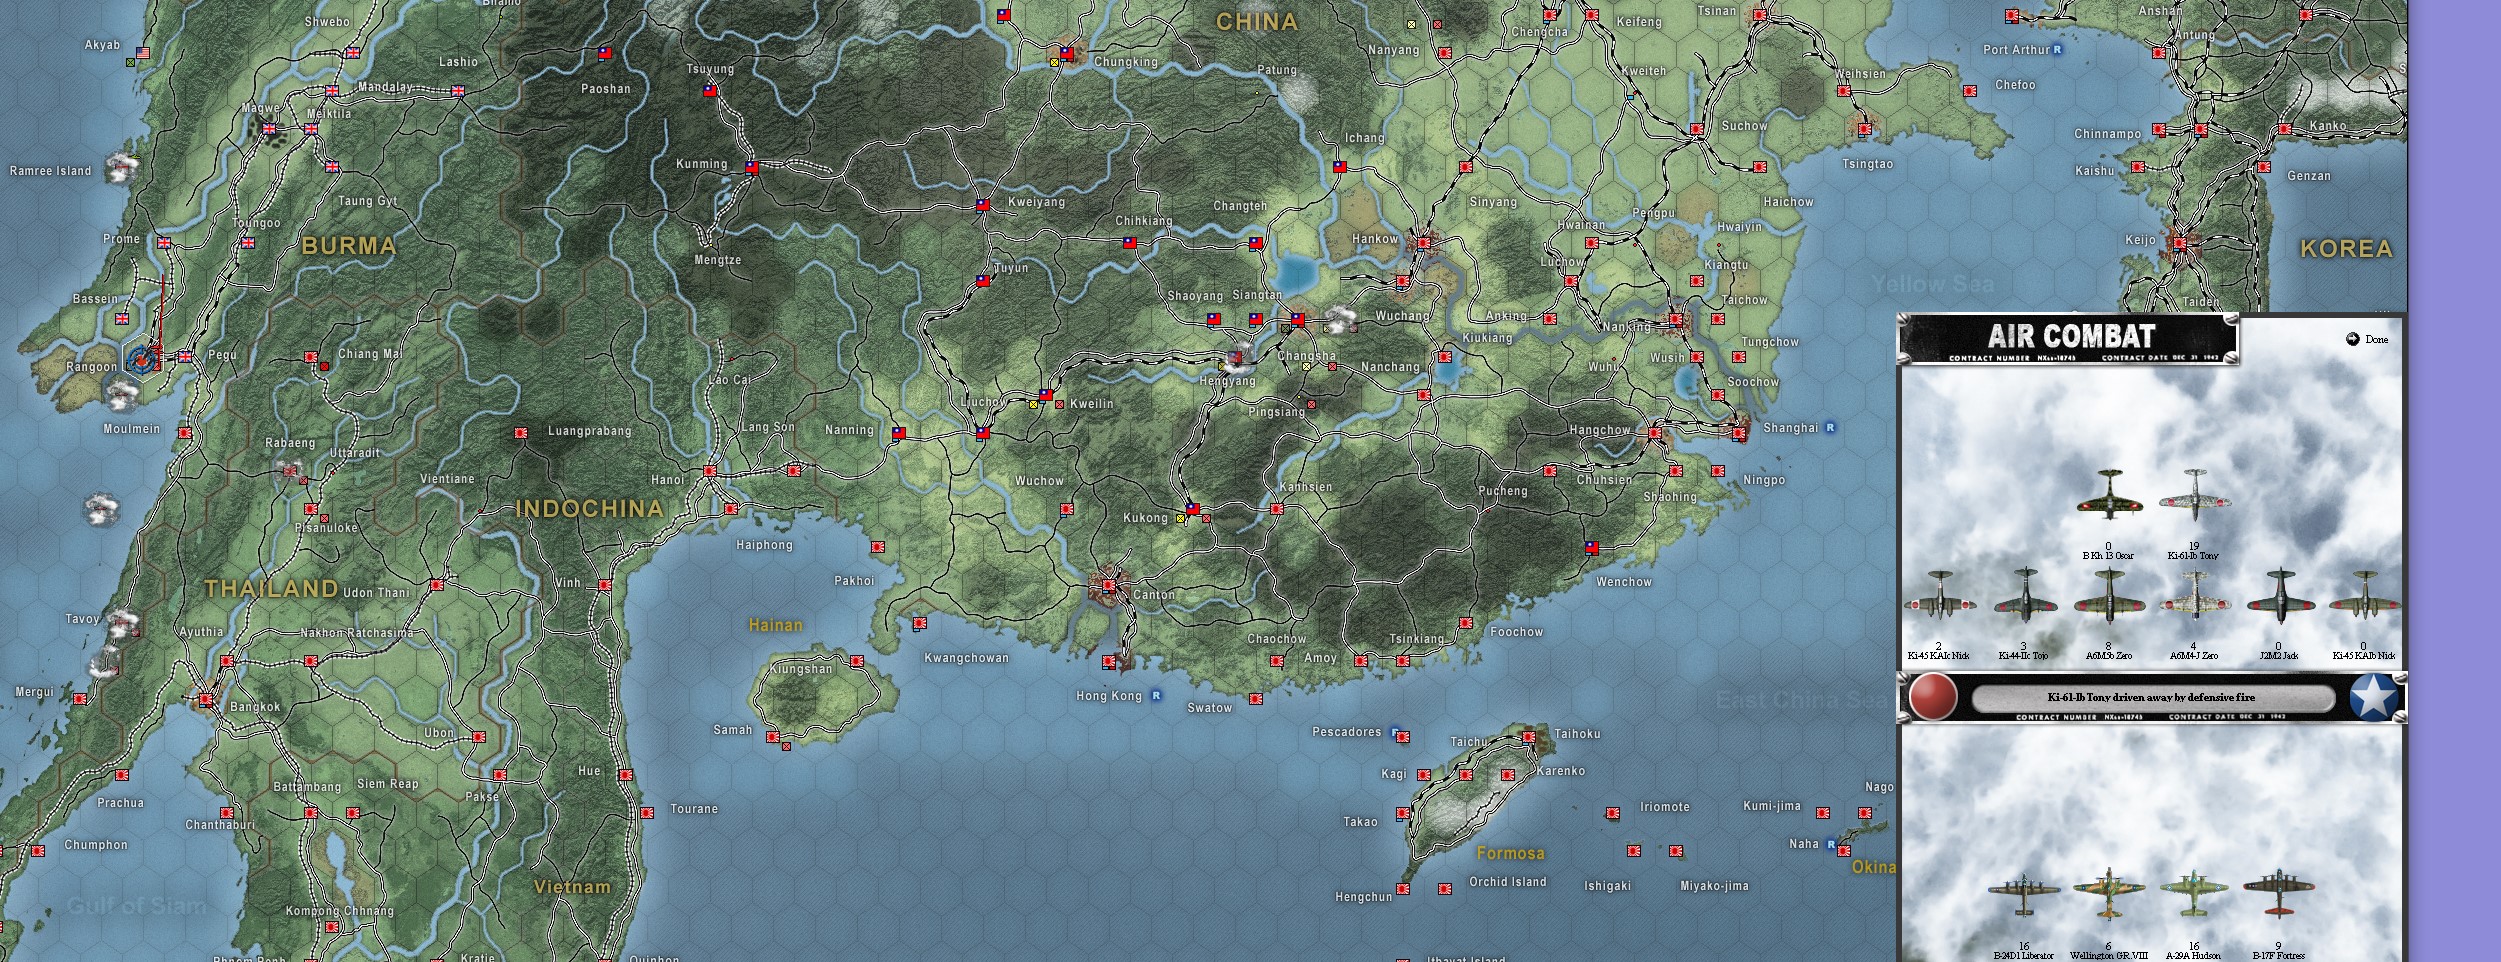Select the Chinese flag base at Kukong
The image size is (2501, 962).
1192,509
